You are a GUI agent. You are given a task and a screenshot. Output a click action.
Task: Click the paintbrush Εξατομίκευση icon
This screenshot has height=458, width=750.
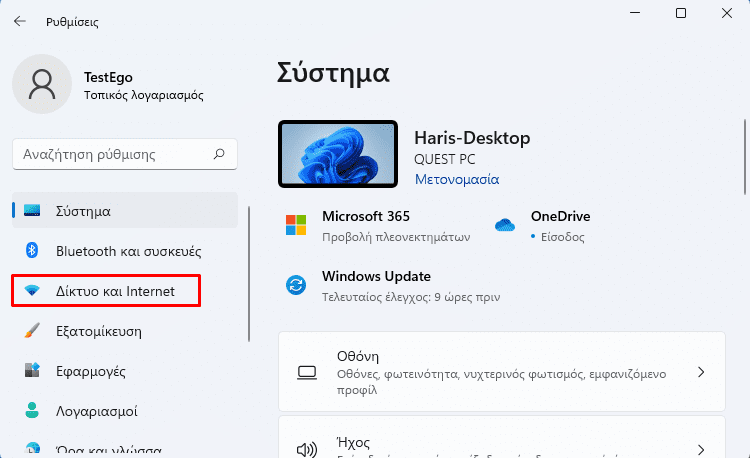[32, 330]
